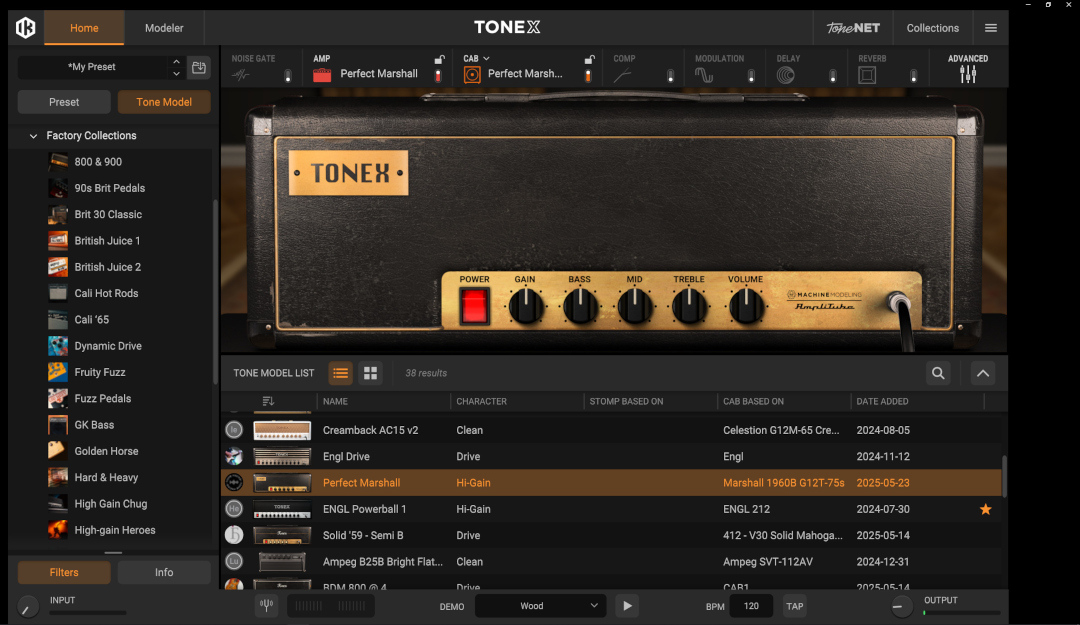Expand the CAB type dropdown arrow
The width and height of the screenshot is (1080, 625).
tap(486, 59)
